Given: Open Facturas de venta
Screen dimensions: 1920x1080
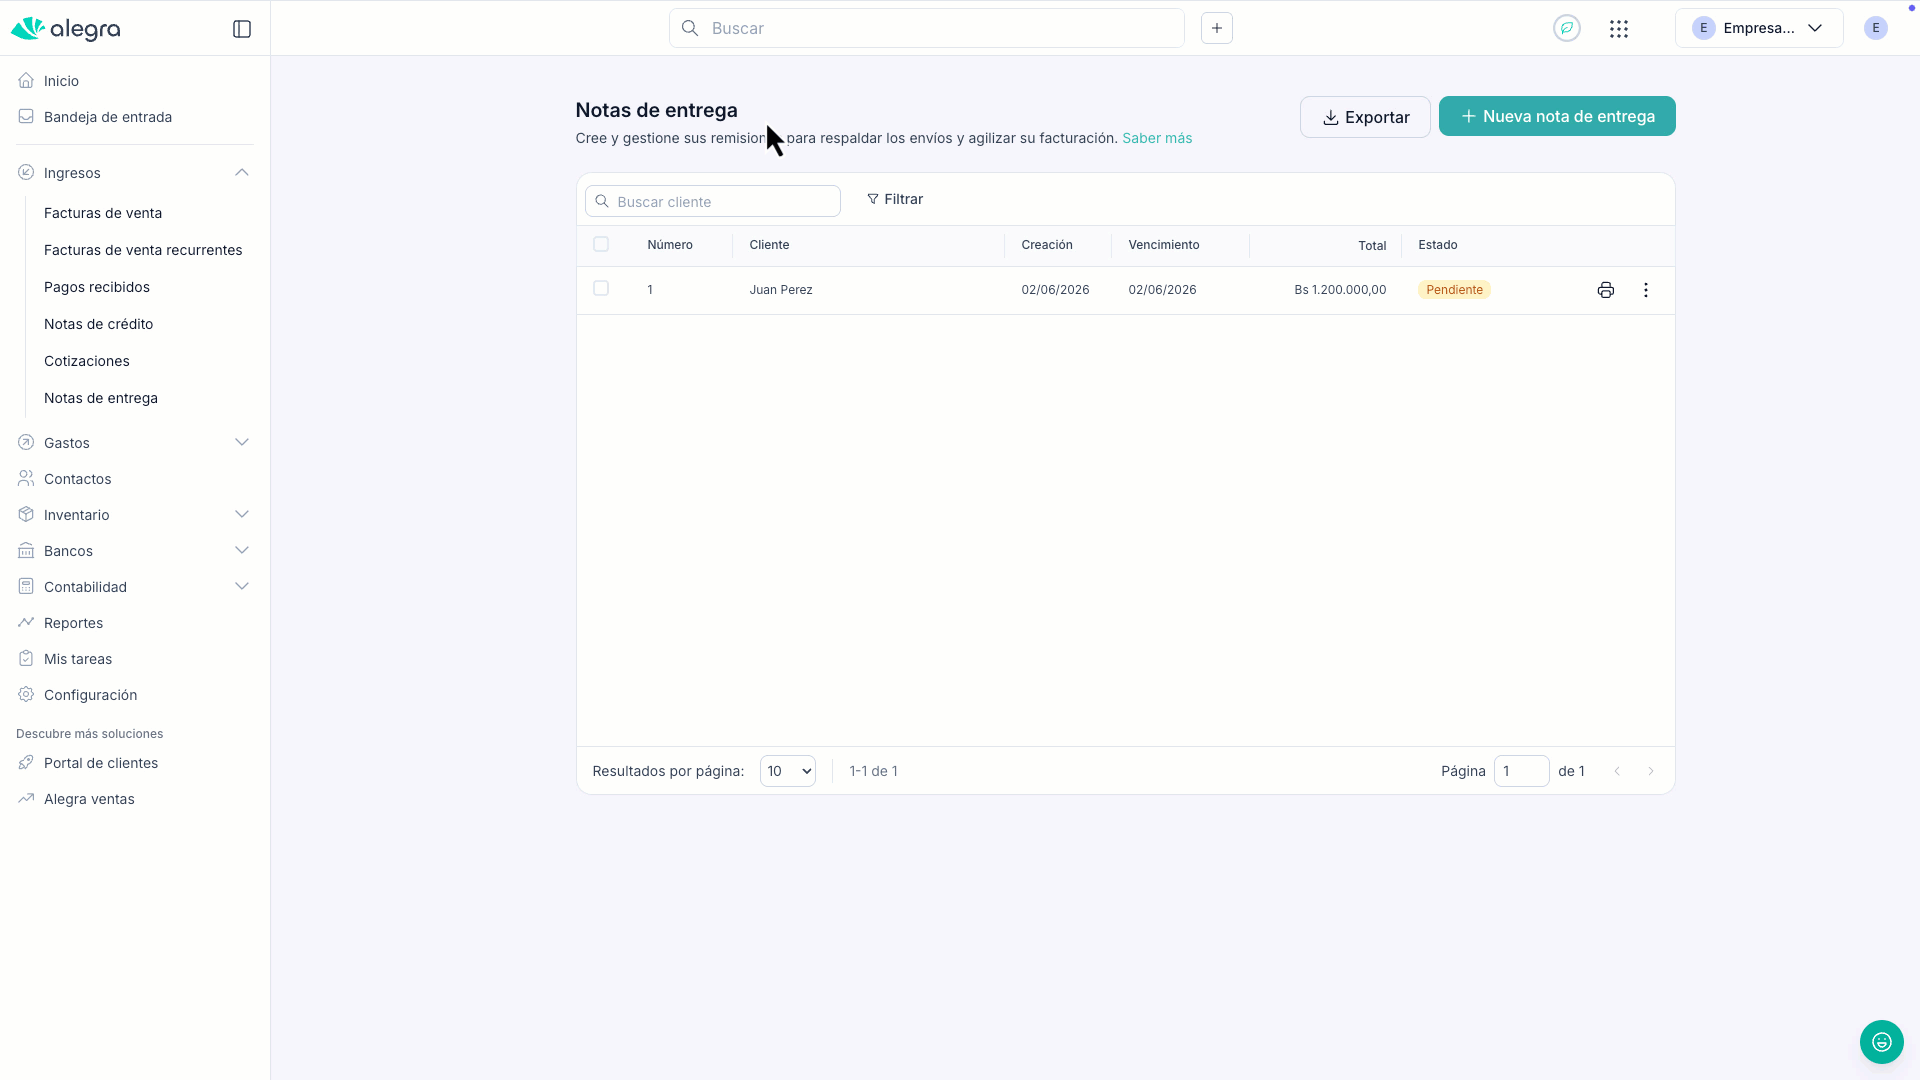Looking at the screenshot, I should 103,213.
